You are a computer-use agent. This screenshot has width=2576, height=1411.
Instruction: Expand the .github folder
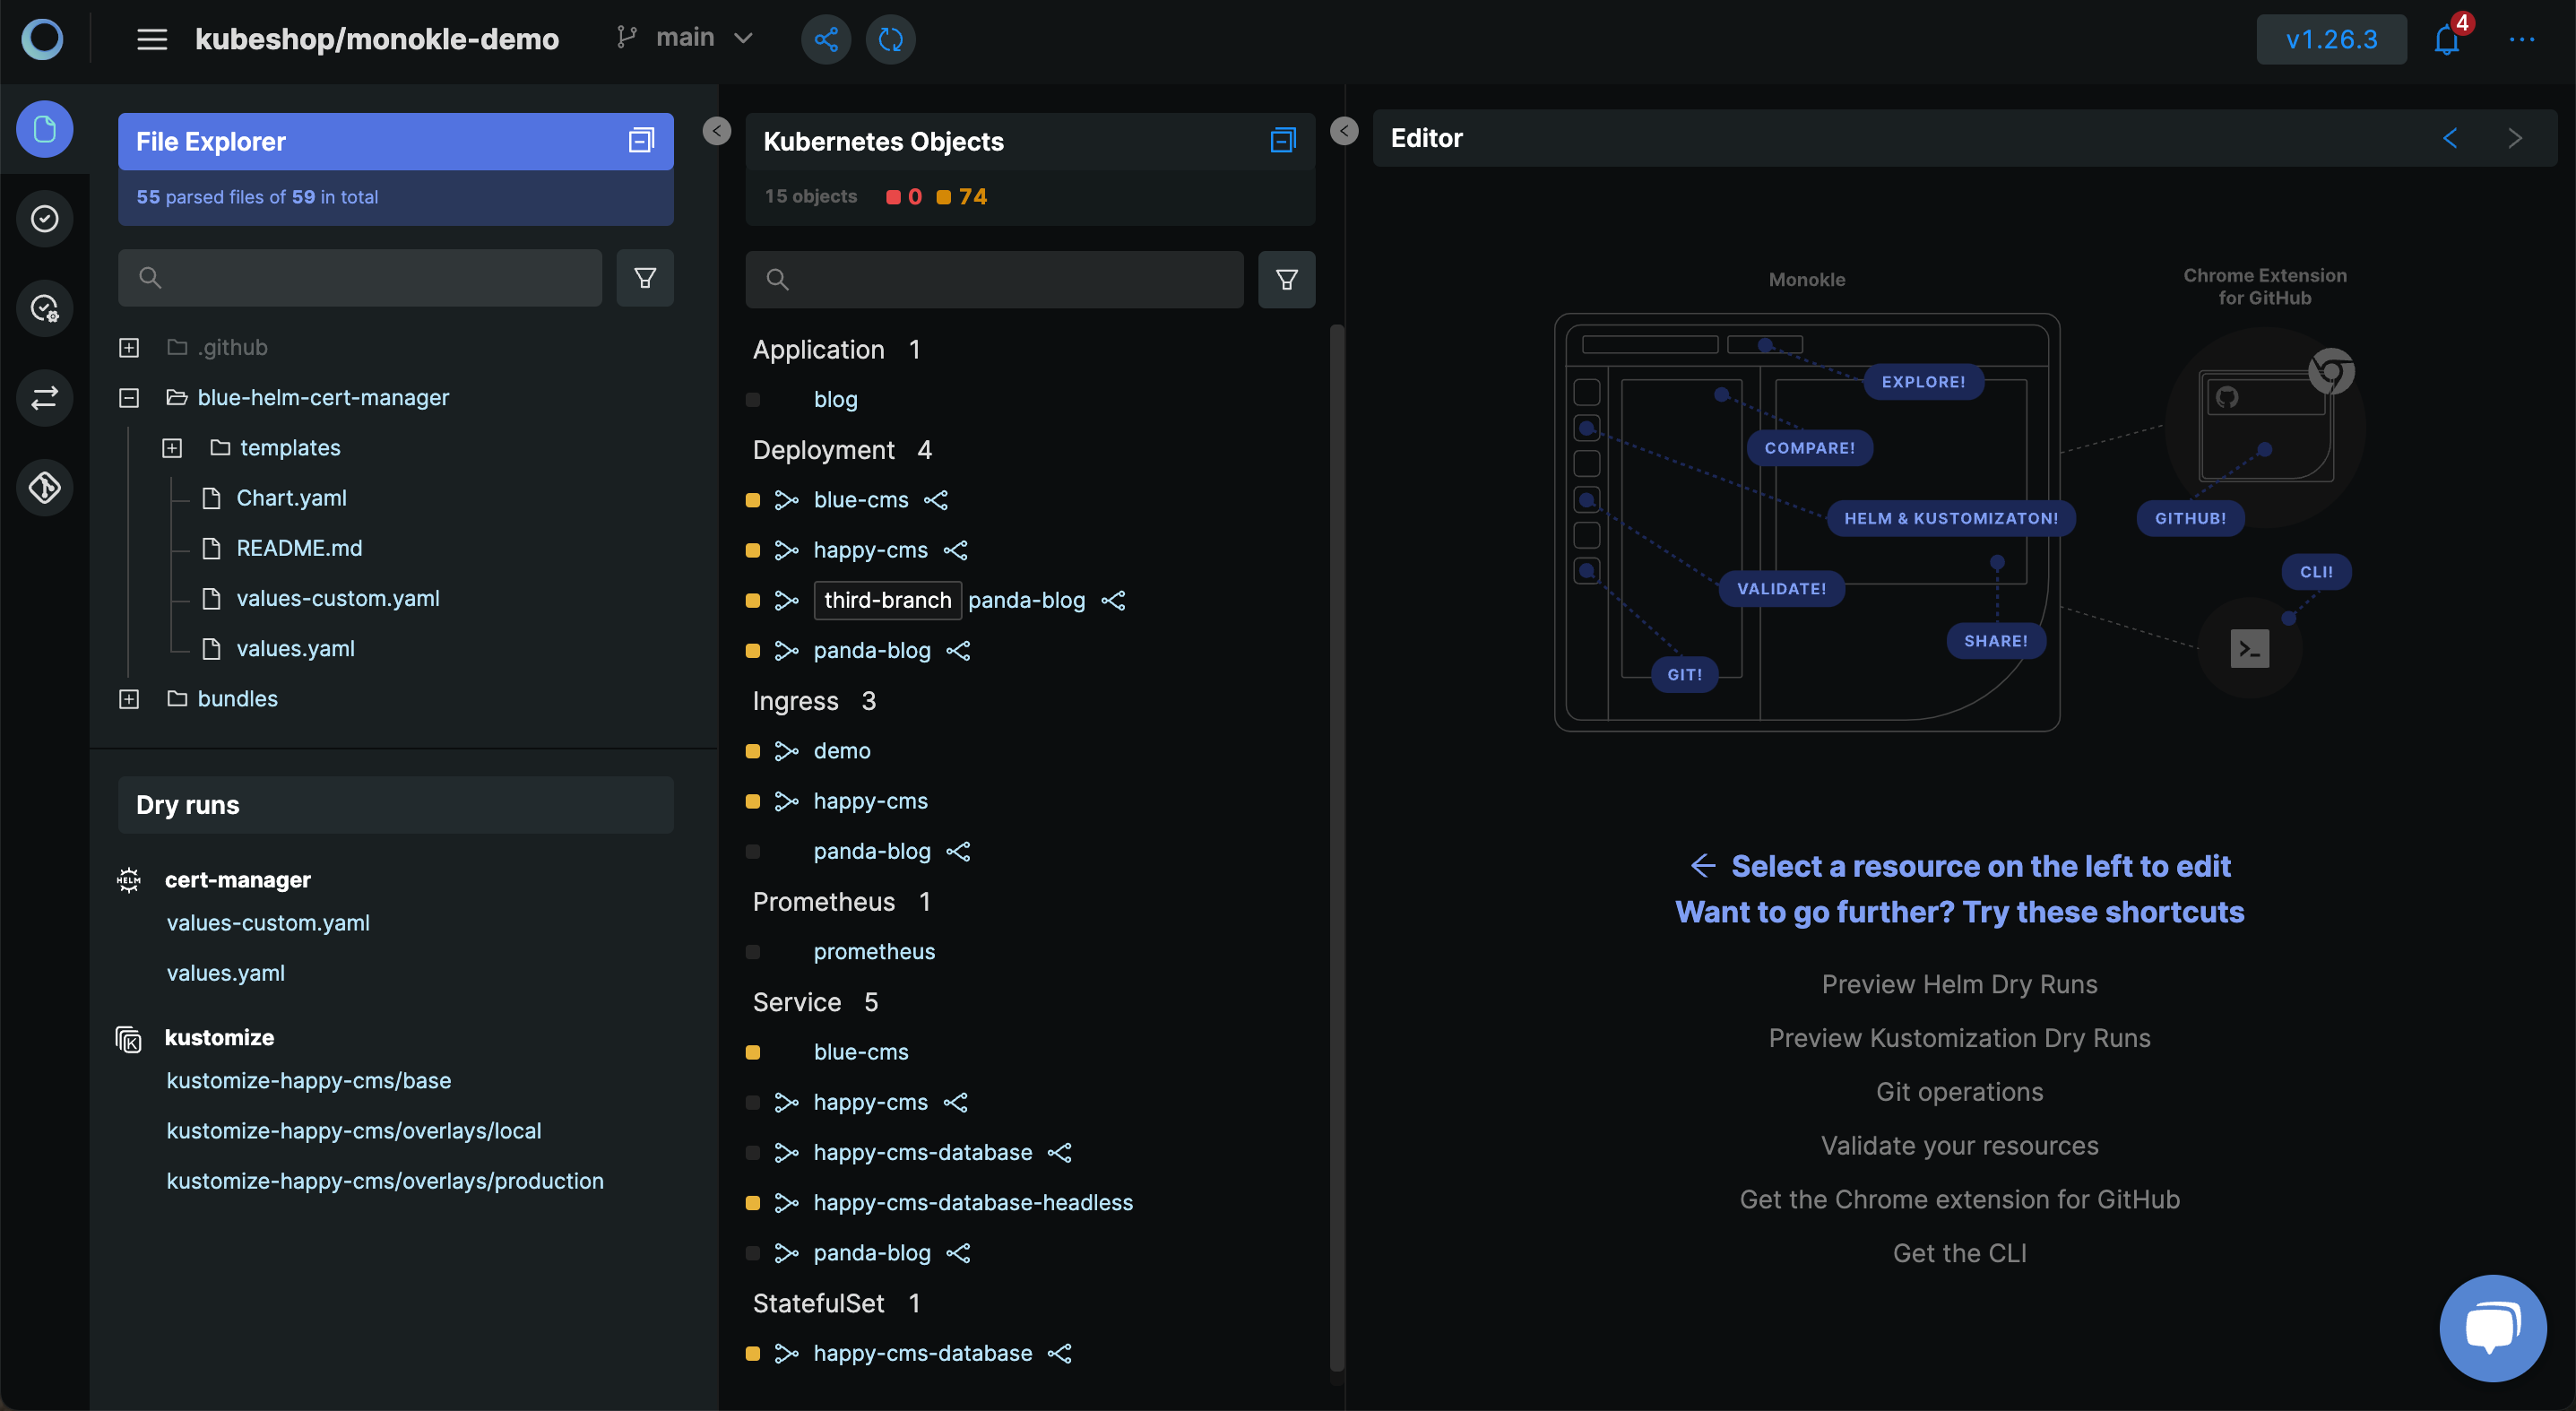129,348
